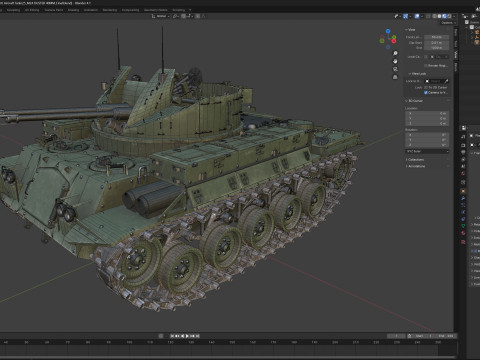
Task: Switch to the UV Editing workspace
Action: 32,10
